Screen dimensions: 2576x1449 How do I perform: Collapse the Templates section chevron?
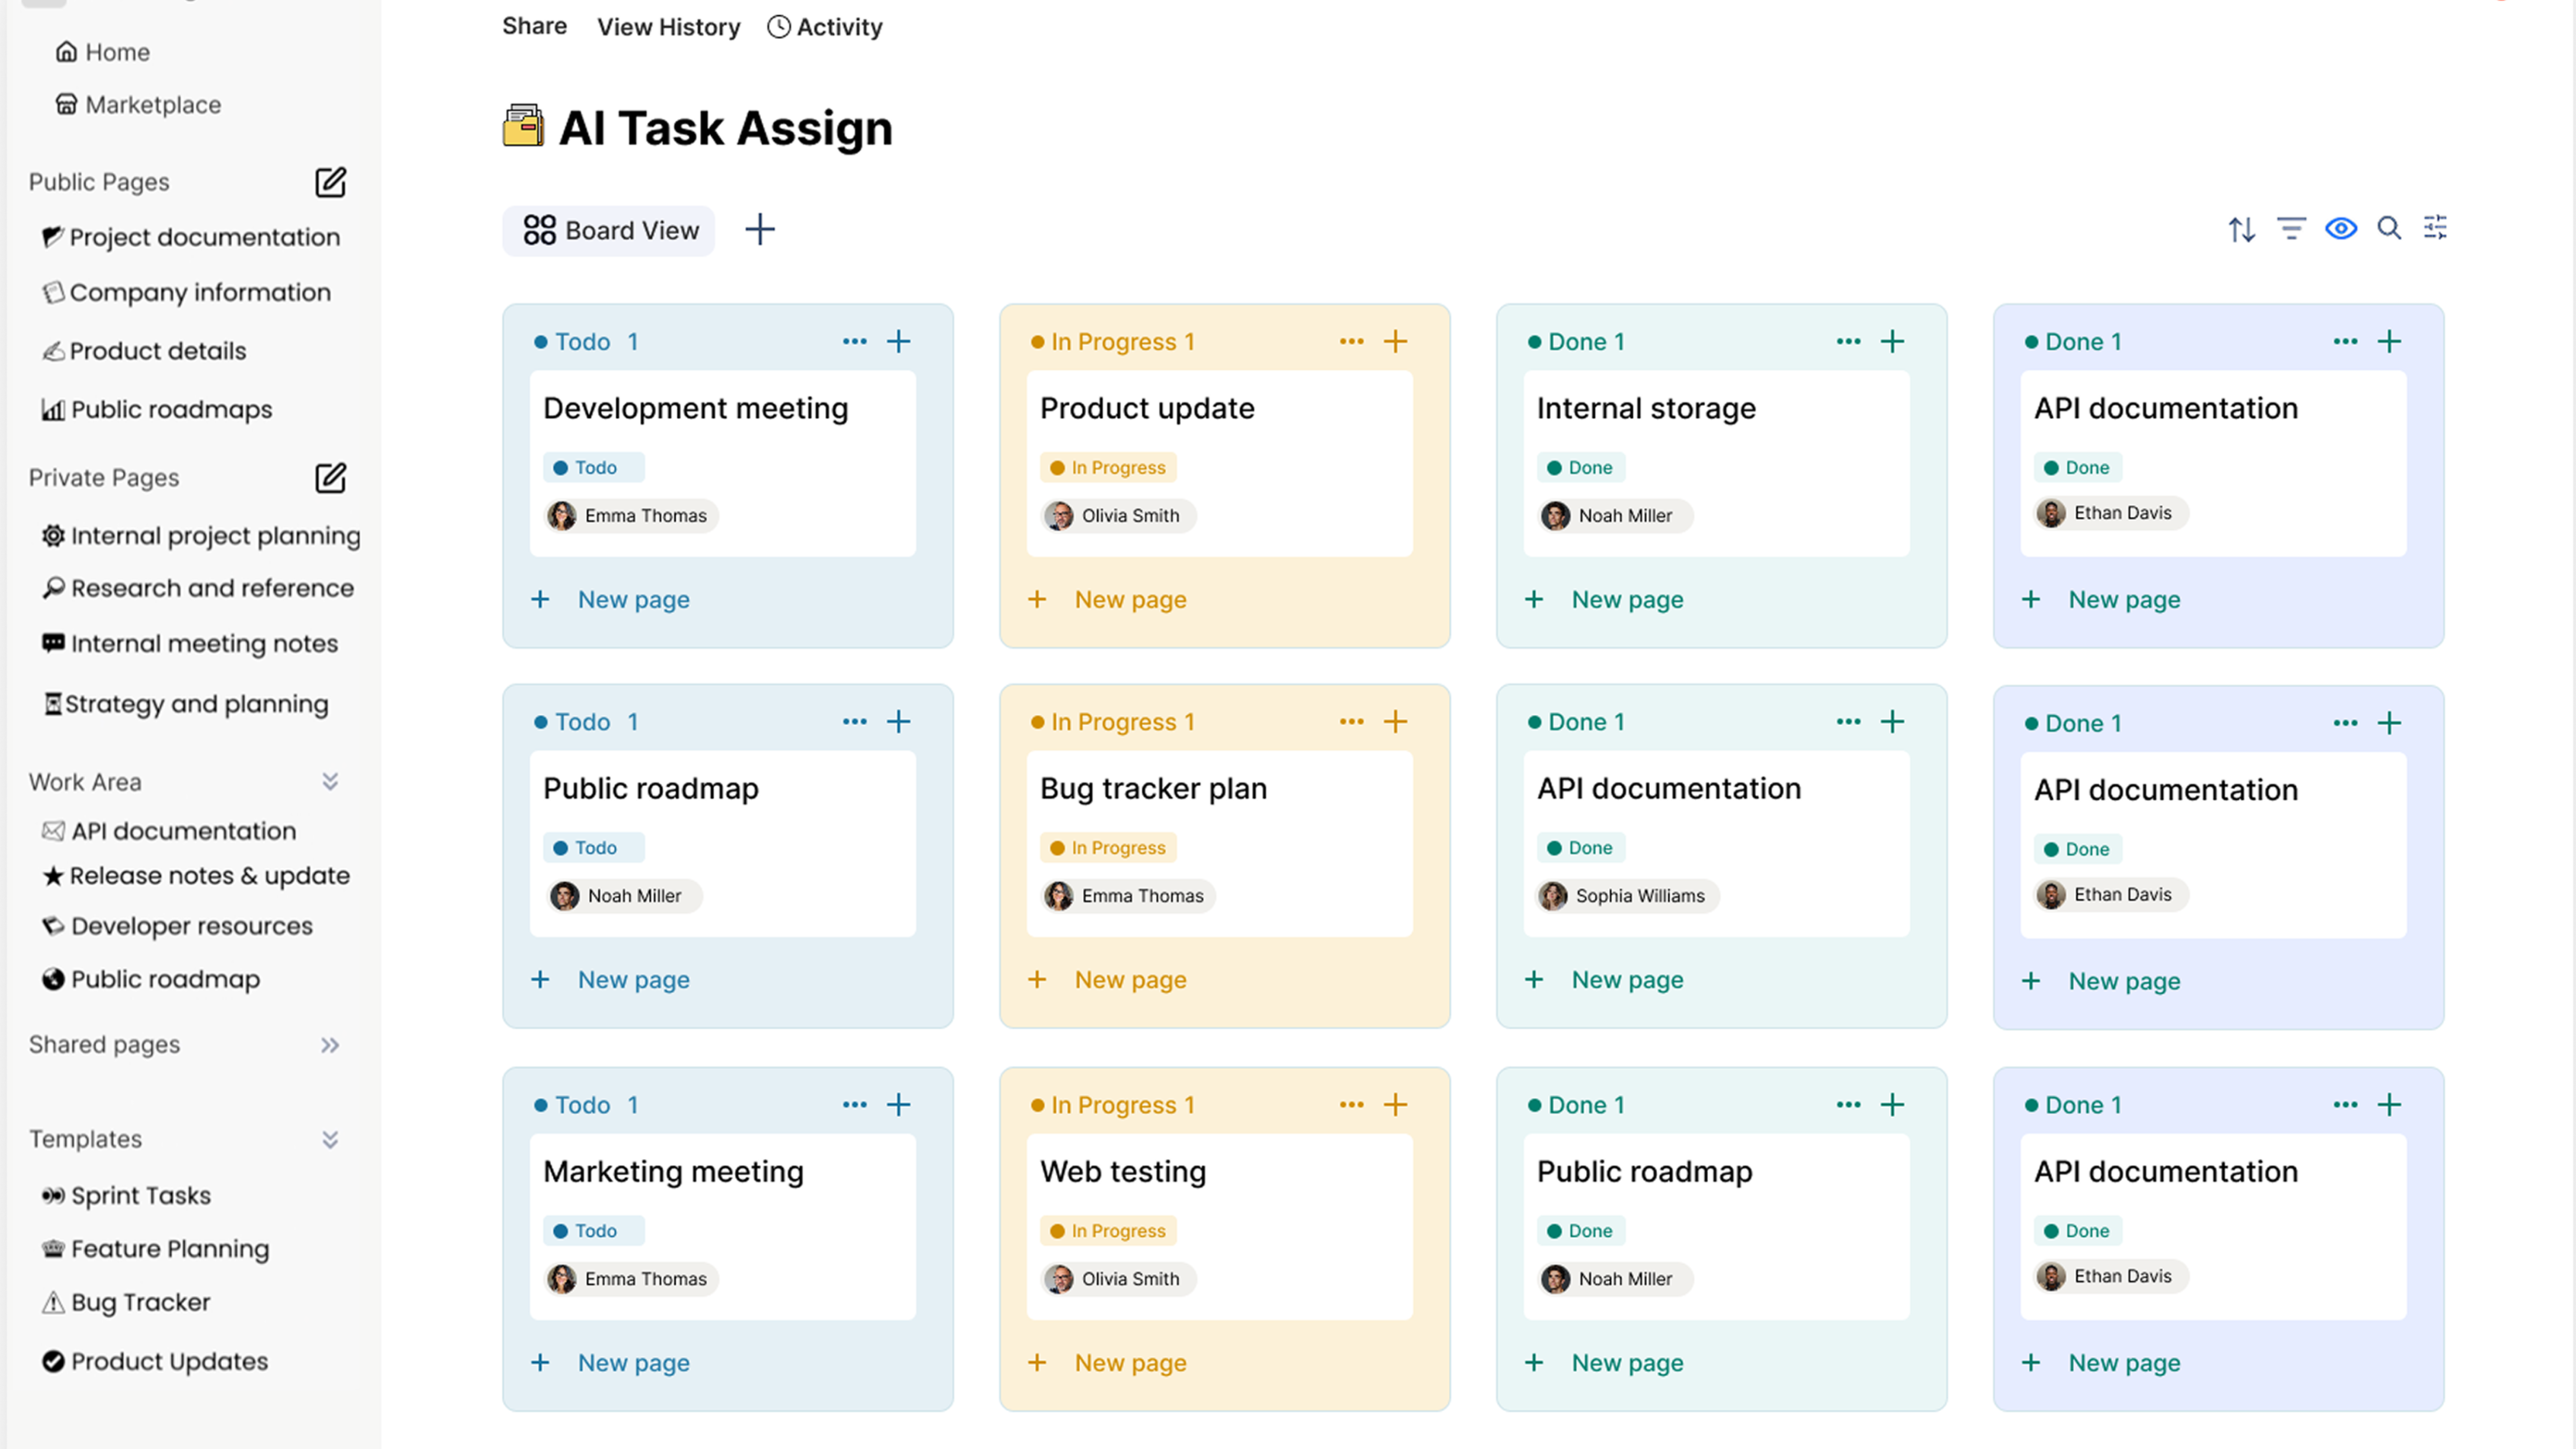tap(330, 1139)
